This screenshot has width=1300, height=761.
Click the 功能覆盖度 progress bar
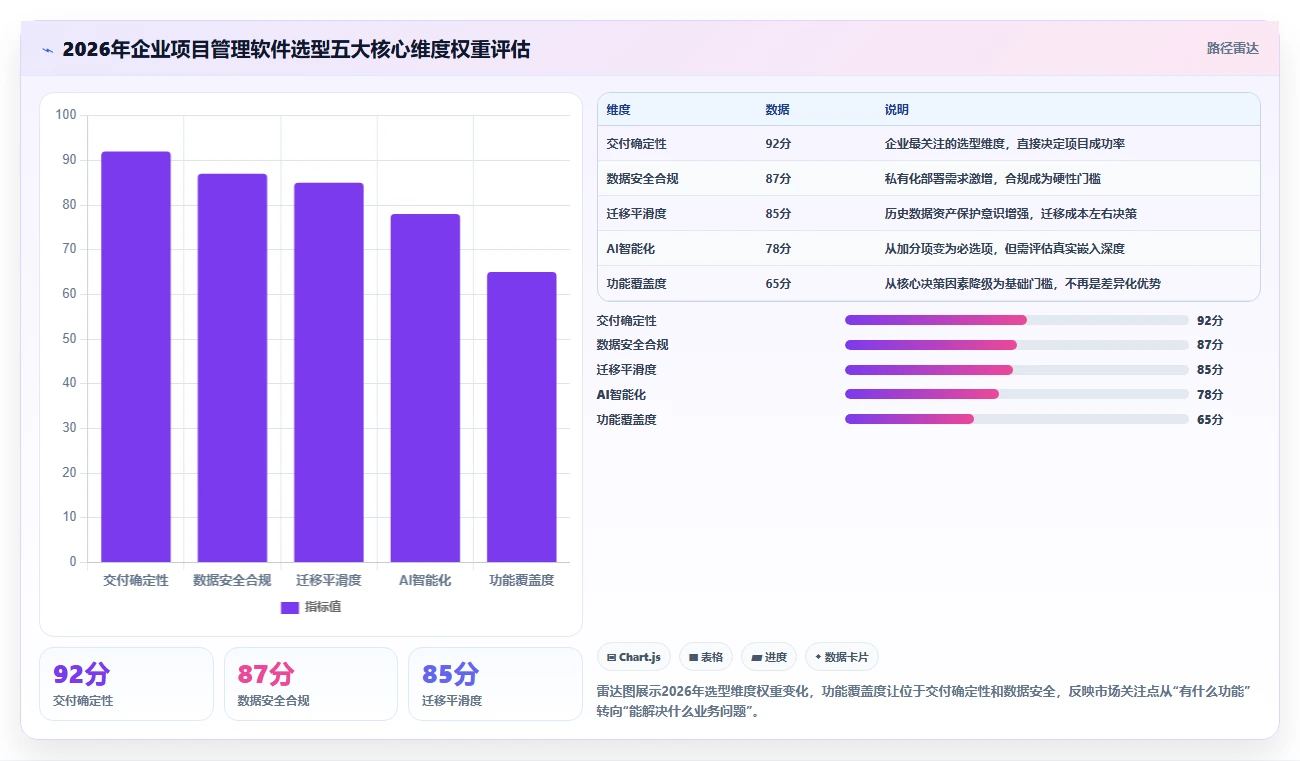(1017, 419)
